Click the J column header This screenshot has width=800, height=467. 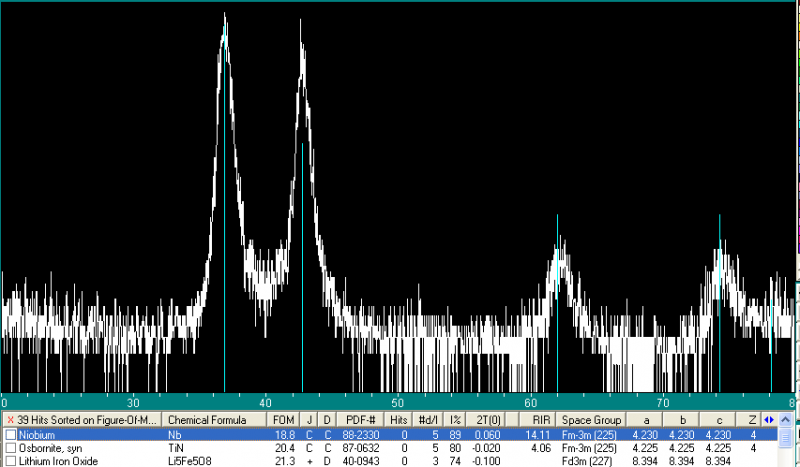click(x=309, y=420)
